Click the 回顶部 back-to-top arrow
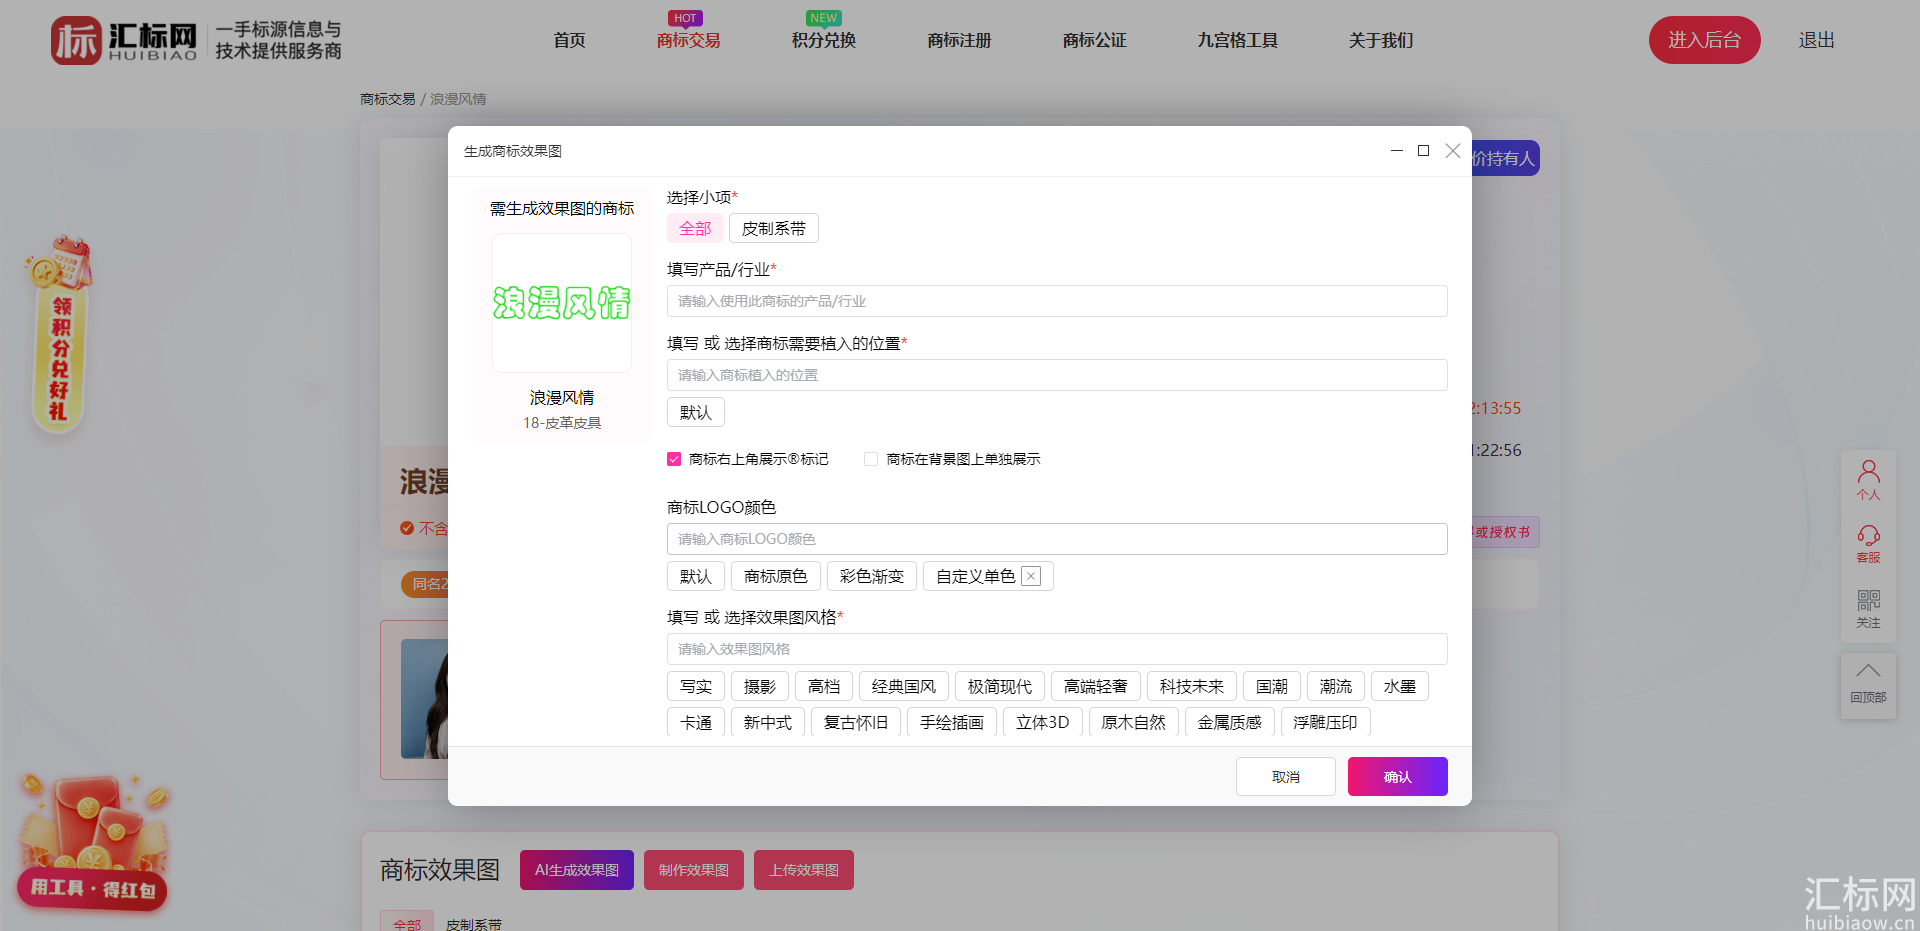Screen dimensions: 1920x931 click(x=1868, y=683)
